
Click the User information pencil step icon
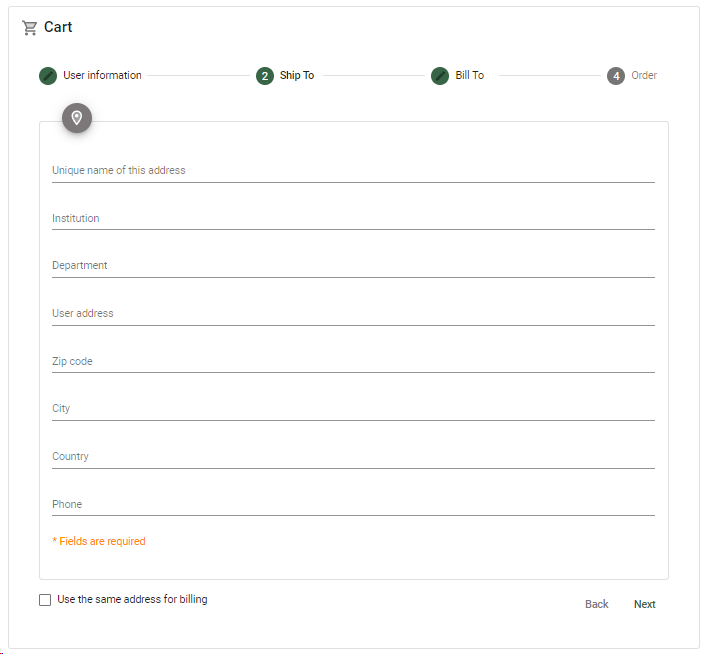point(48,76)
